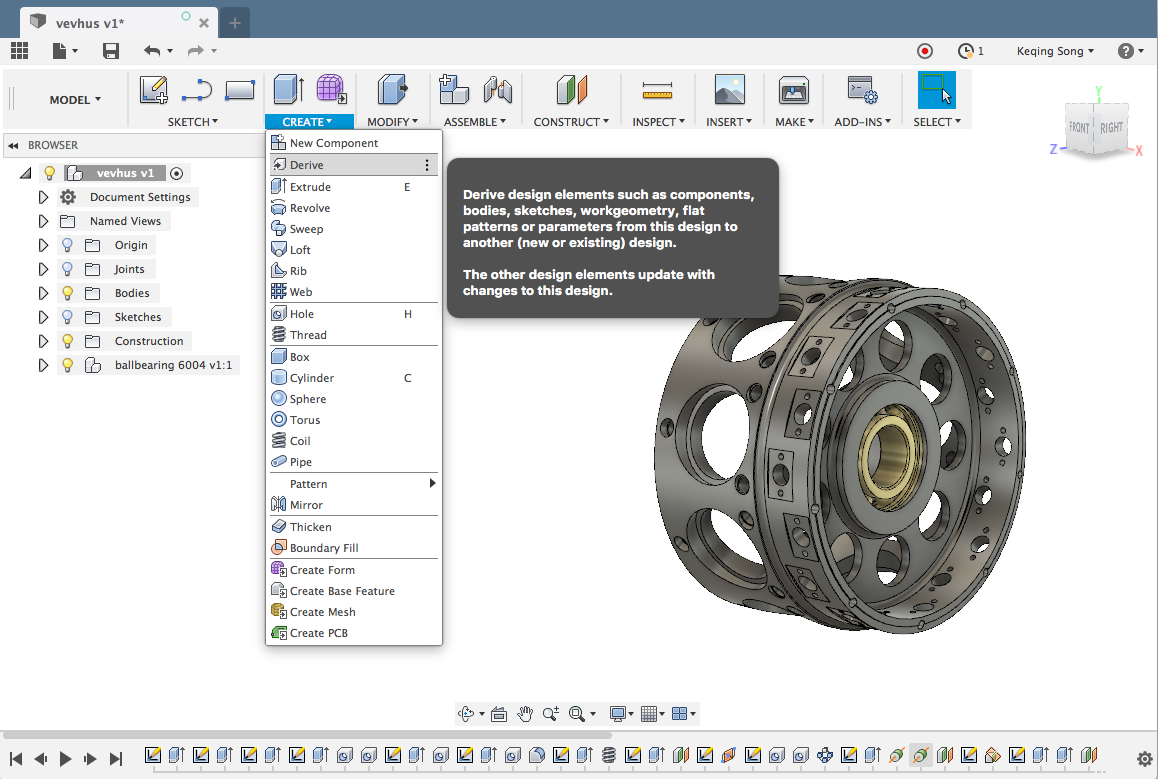This screenshot has height=779, width=1158.
Task: Click the timeline play button
Action: (x=66, y=759)
